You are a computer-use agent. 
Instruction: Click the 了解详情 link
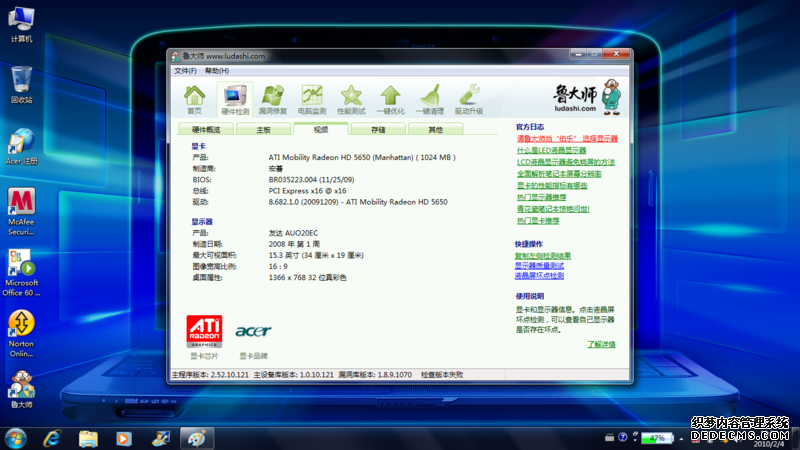(601, 344)
